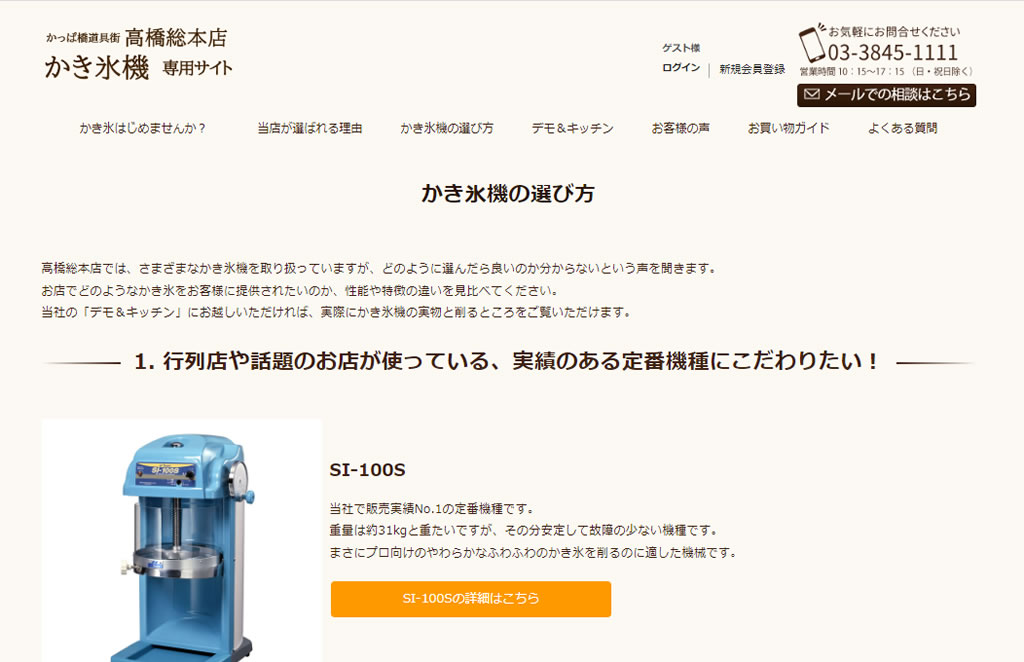This screenshot has height=662, width=1024.
Task: Open the かき氷はじめませんか? menu item
Action: [x=142, y=129]
